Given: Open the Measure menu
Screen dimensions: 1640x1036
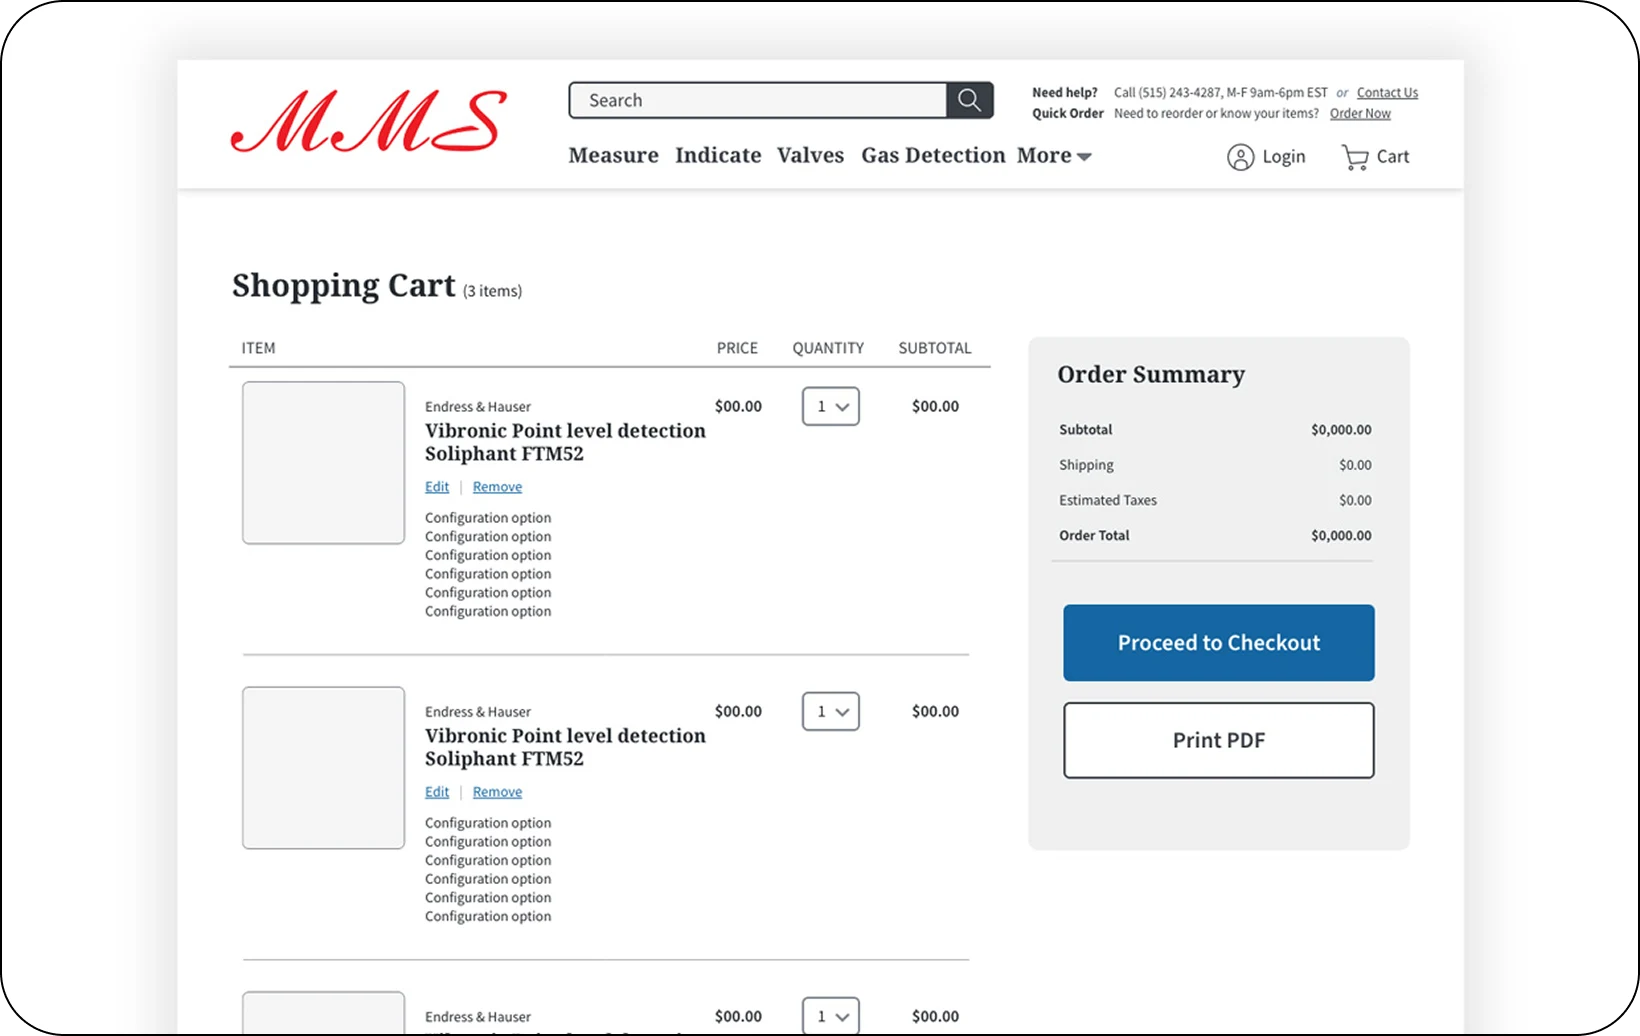Looking at the screenshot, I should [613, 155].
